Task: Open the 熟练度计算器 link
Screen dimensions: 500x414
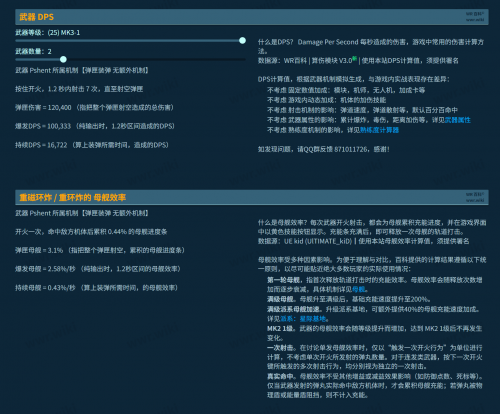Action: click(x=379, y=130)
